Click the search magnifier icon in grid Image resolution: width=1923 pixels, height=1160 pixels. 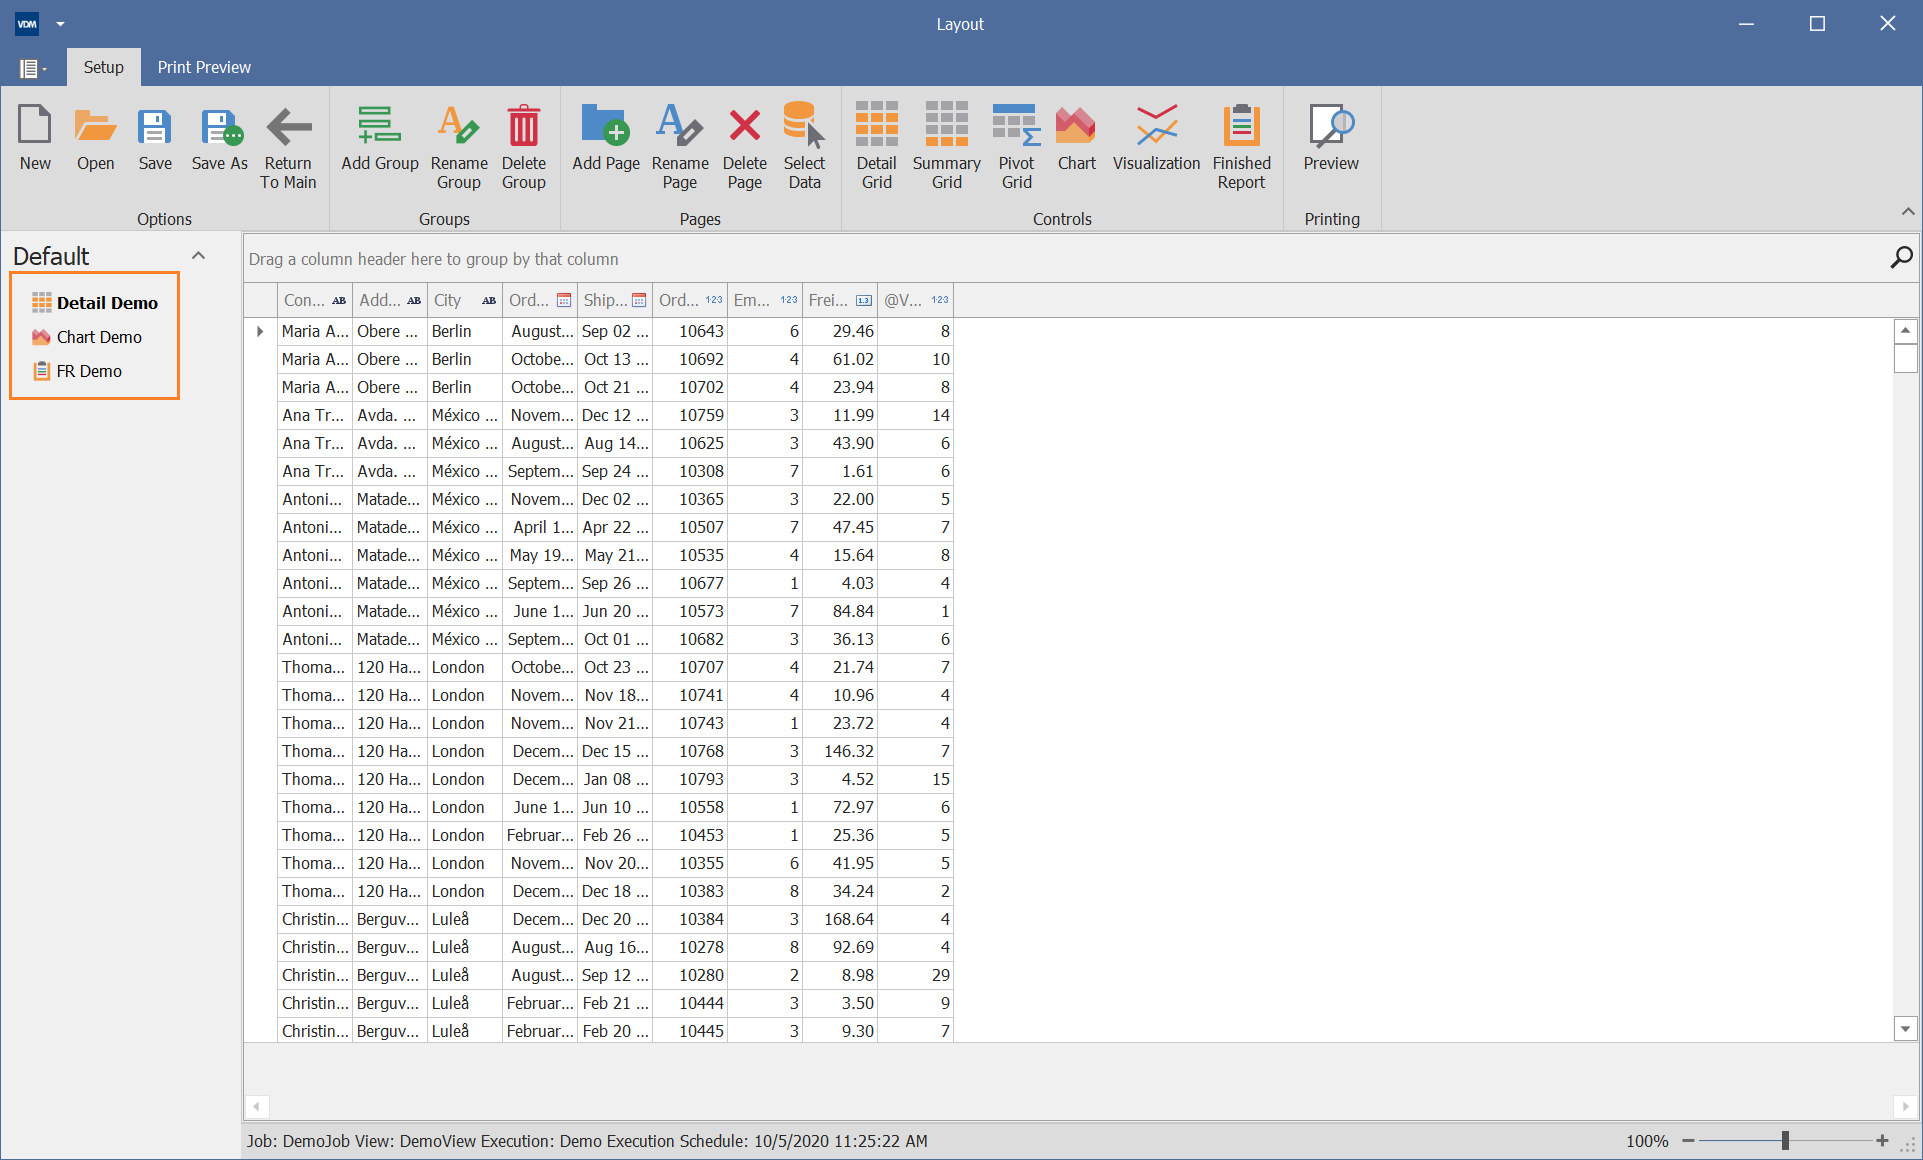(1901, 258)
